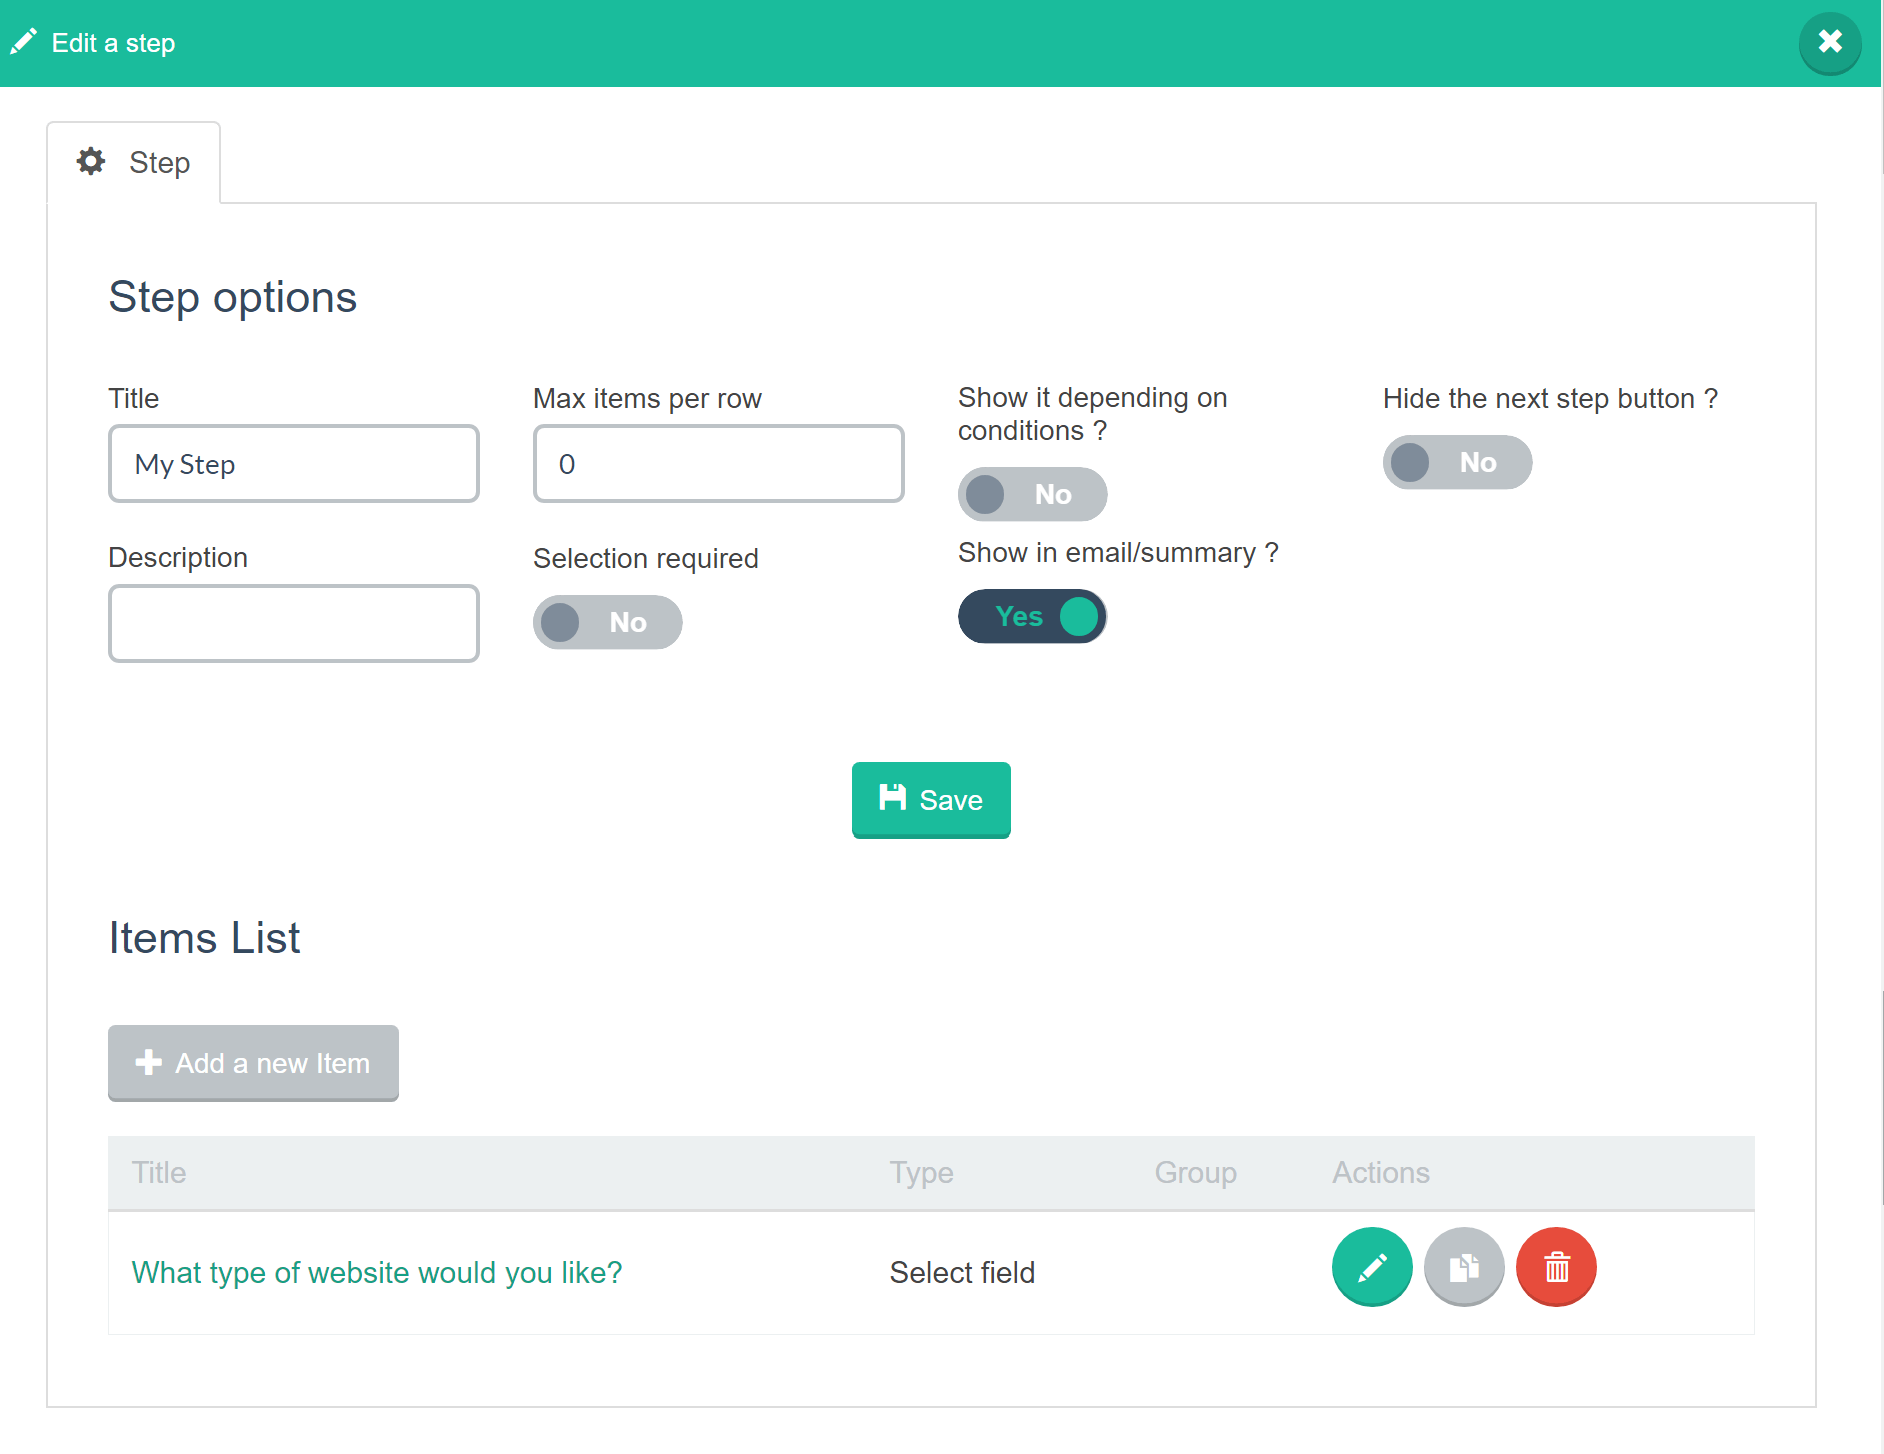Enable the Selection required toggle
This screenshot has width=1884, height=1454.
coord(607,622)
